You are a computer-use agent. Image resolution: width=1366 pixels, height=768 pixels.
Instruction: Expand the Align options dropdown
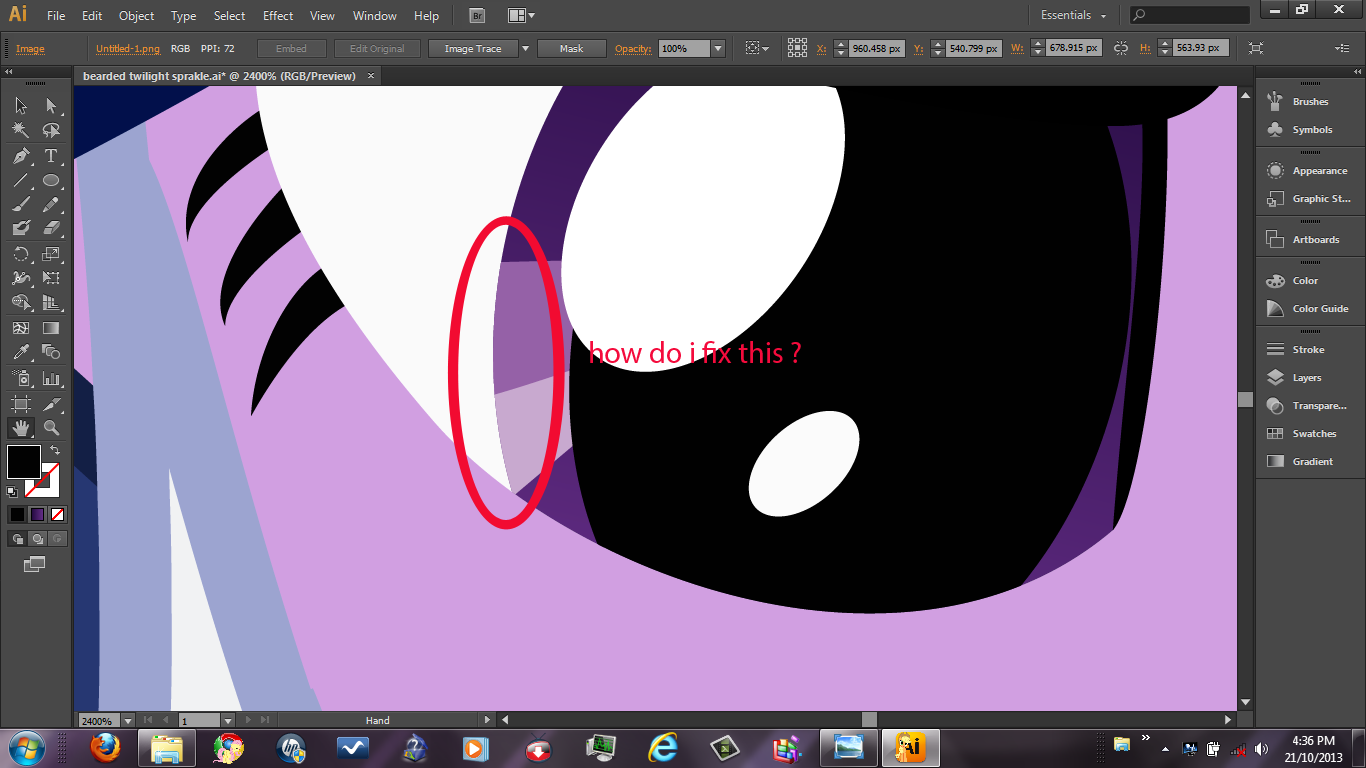pyautogui.click(x=757, y=48)
